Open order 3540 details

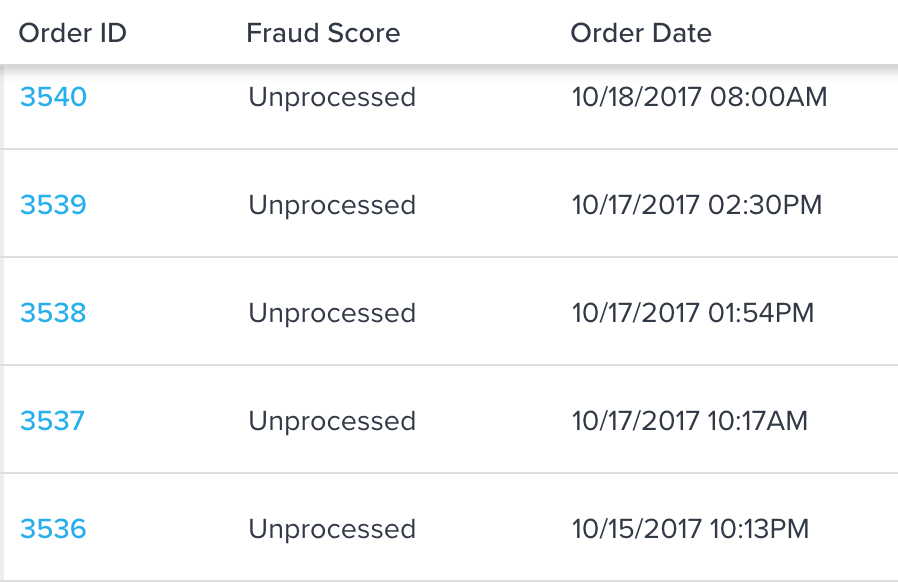coord(52,97)
